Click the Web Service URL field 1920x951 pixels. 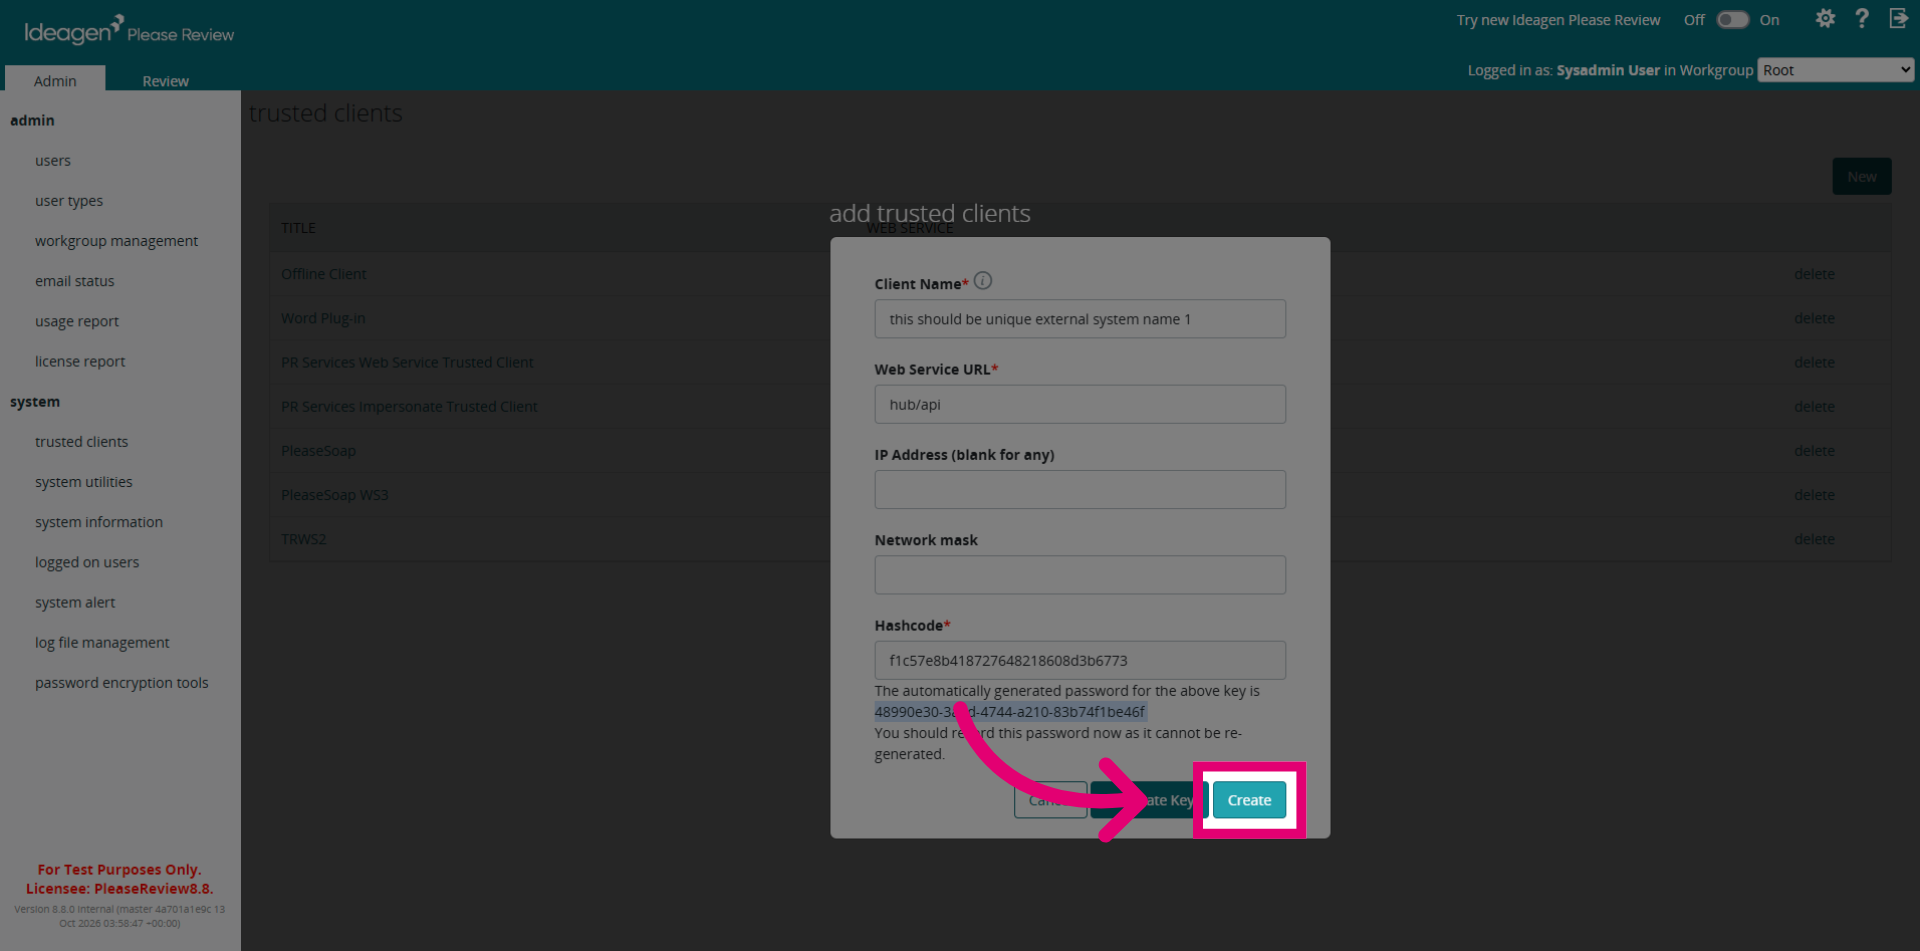point(1080,404)
